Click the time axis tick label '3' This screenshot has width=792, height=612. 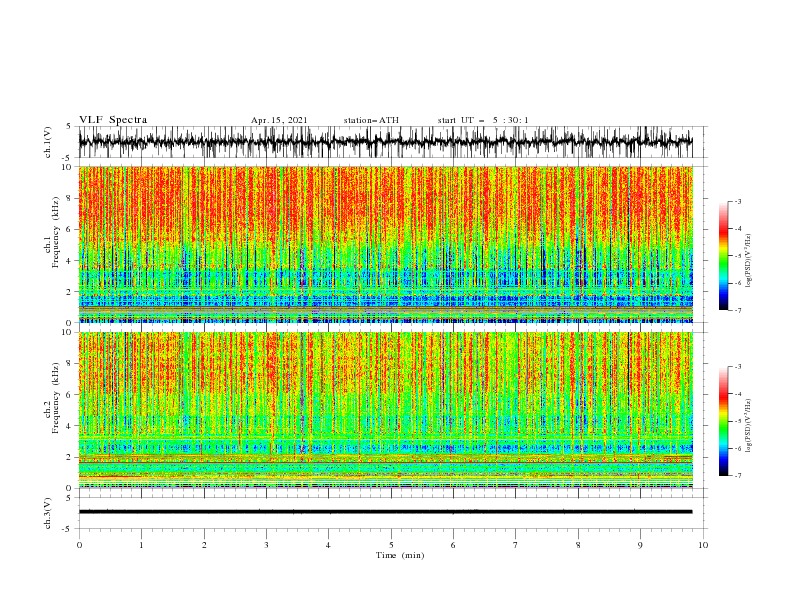click(266, 545)
